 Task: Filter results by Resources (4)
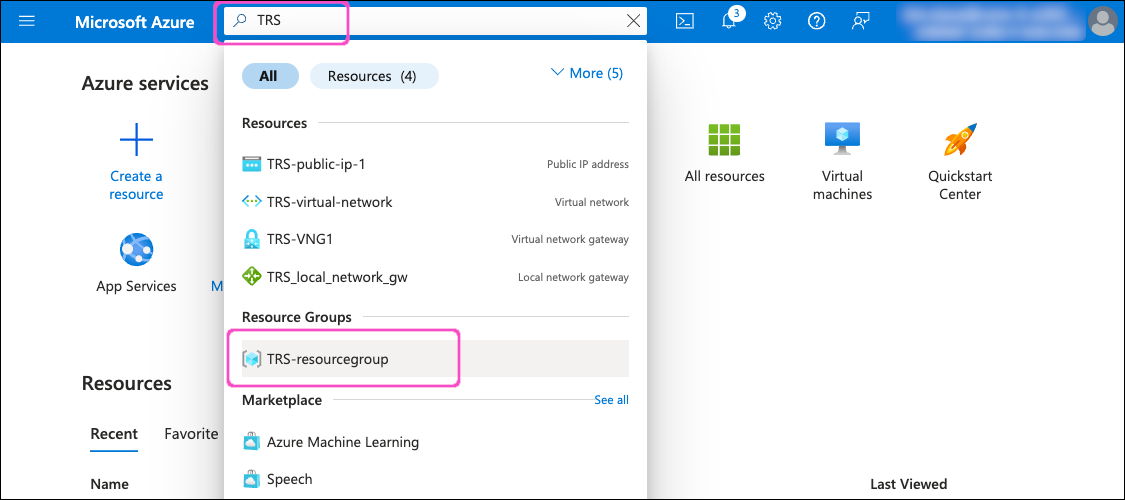coord(373,76)
